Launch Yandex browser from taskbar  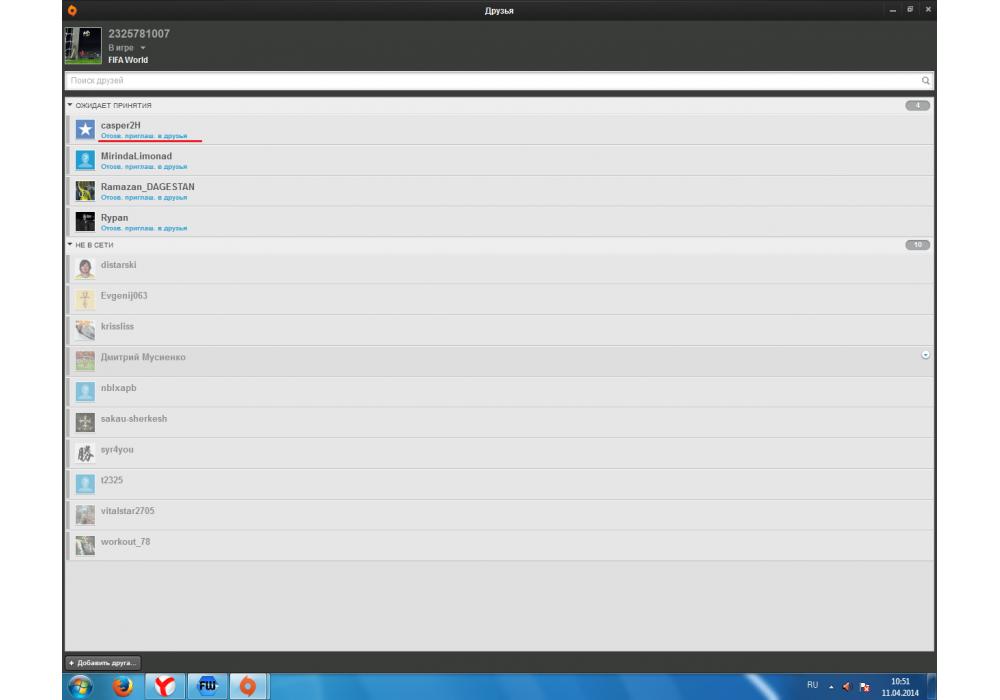(165, 686)
